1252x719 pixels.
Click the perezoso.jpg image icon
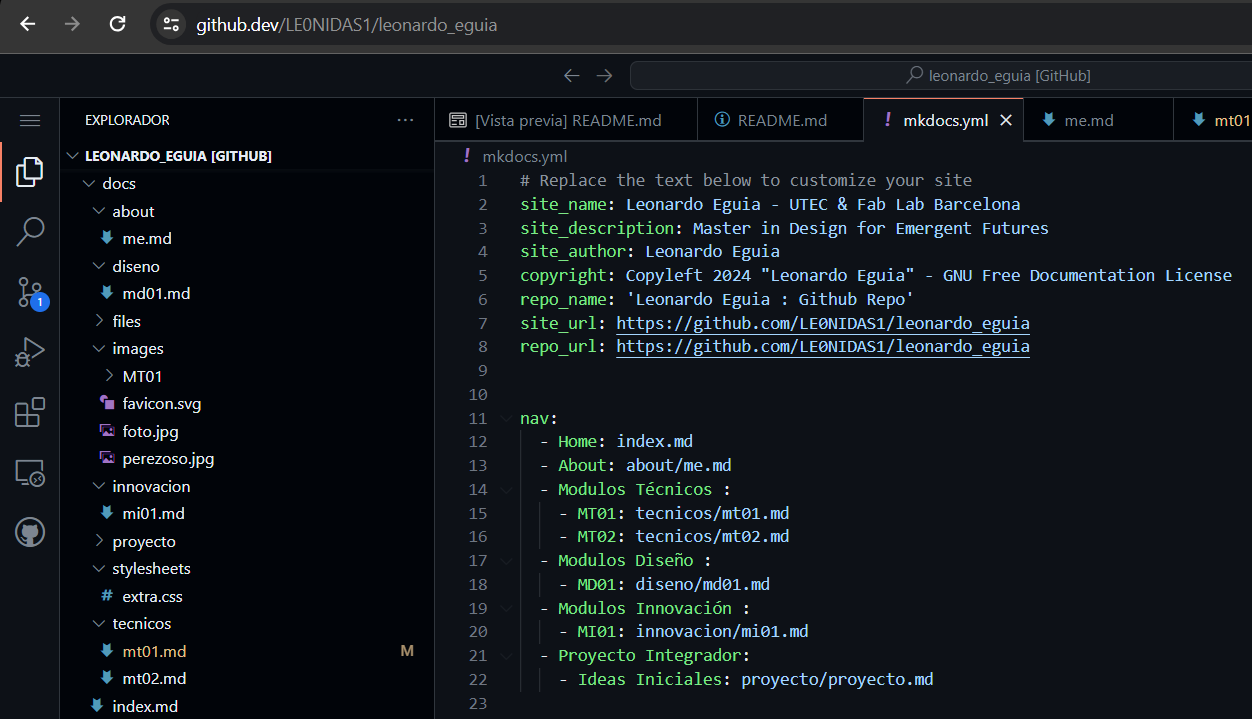107,459
